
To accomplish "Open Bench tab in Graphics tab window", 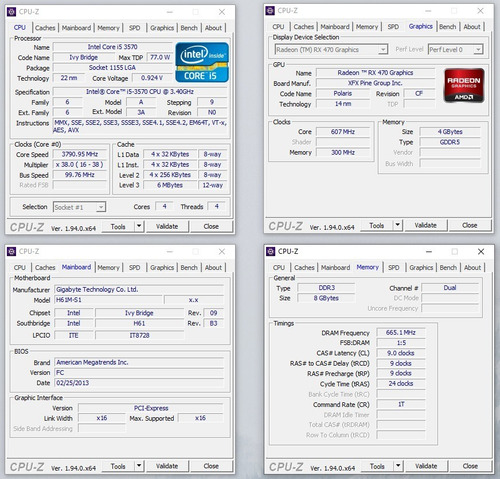I will click(x=447, y=27).
